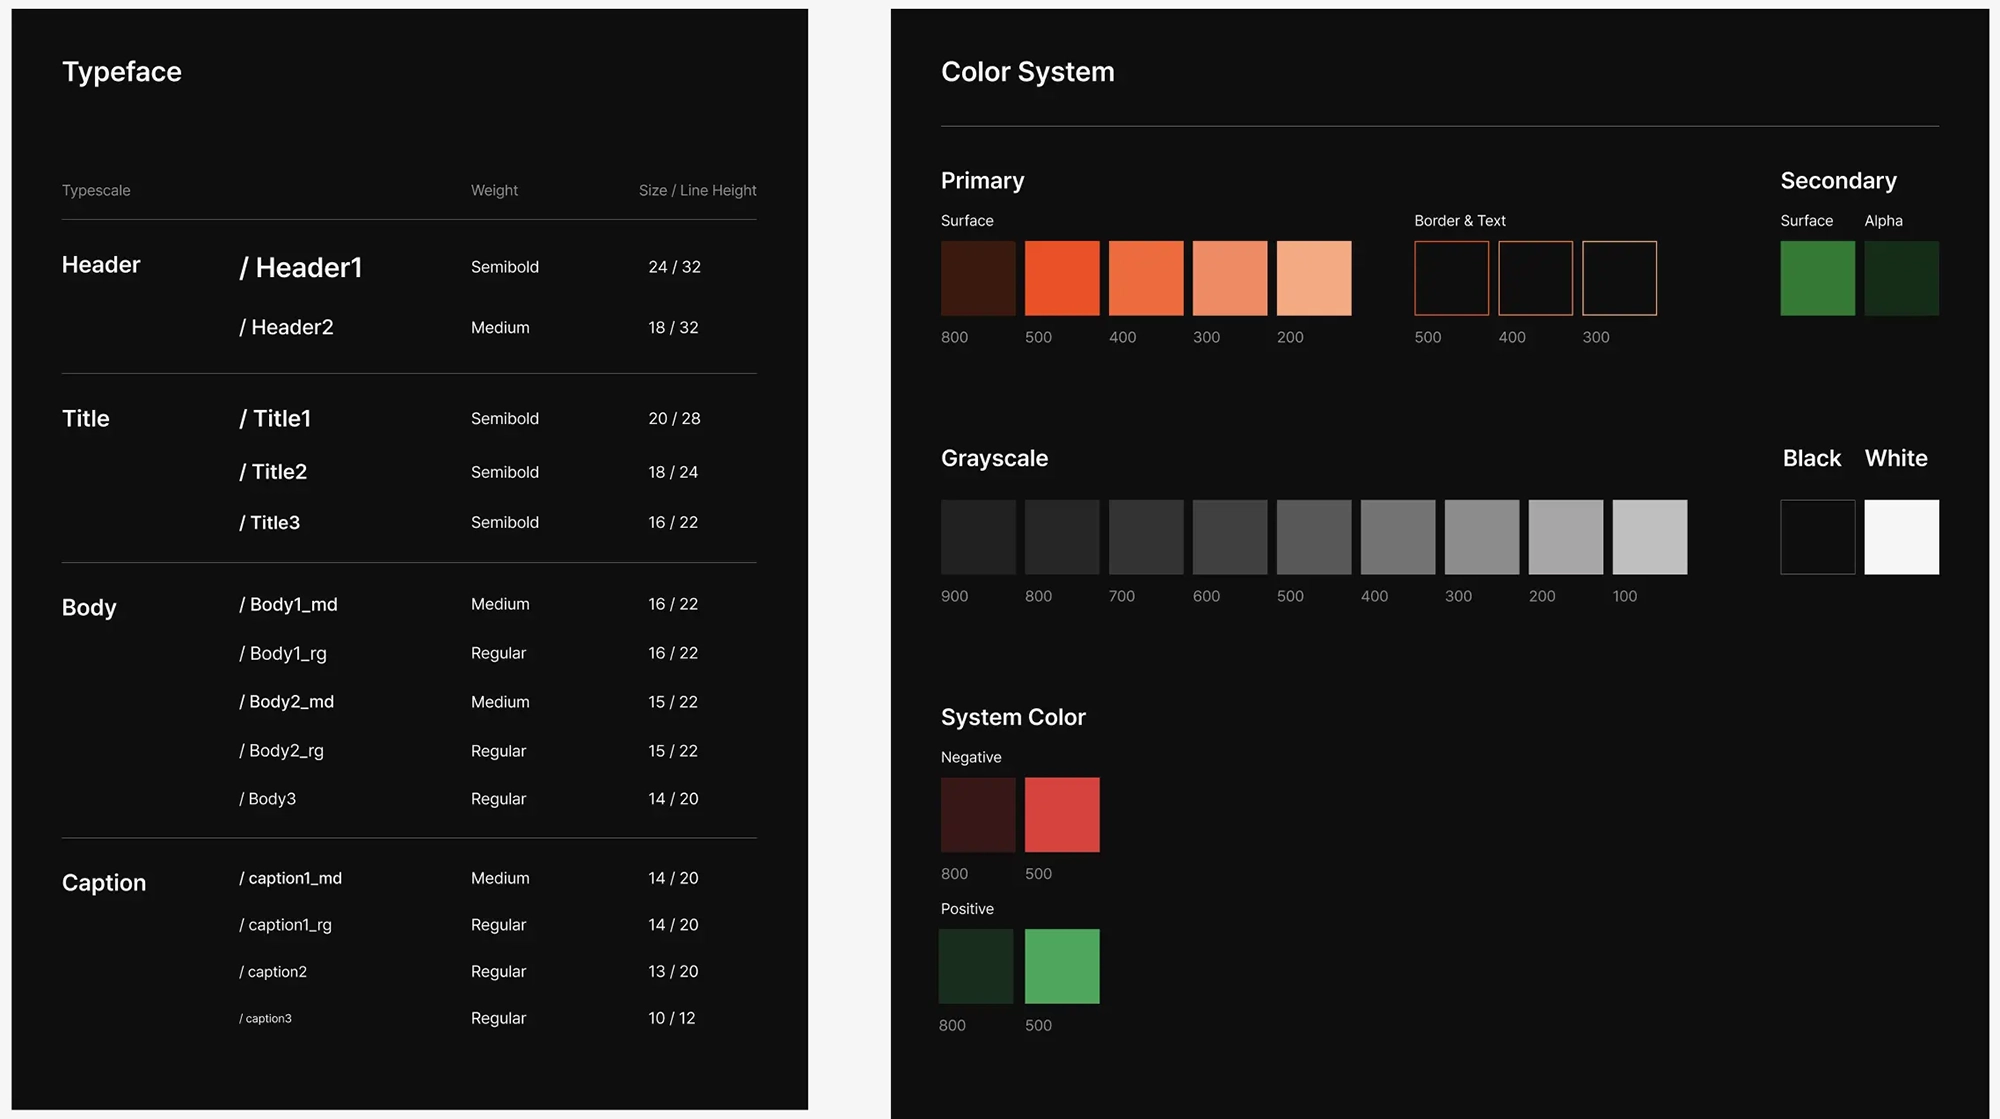Click the 'Primary' section heading

(982, 181)
